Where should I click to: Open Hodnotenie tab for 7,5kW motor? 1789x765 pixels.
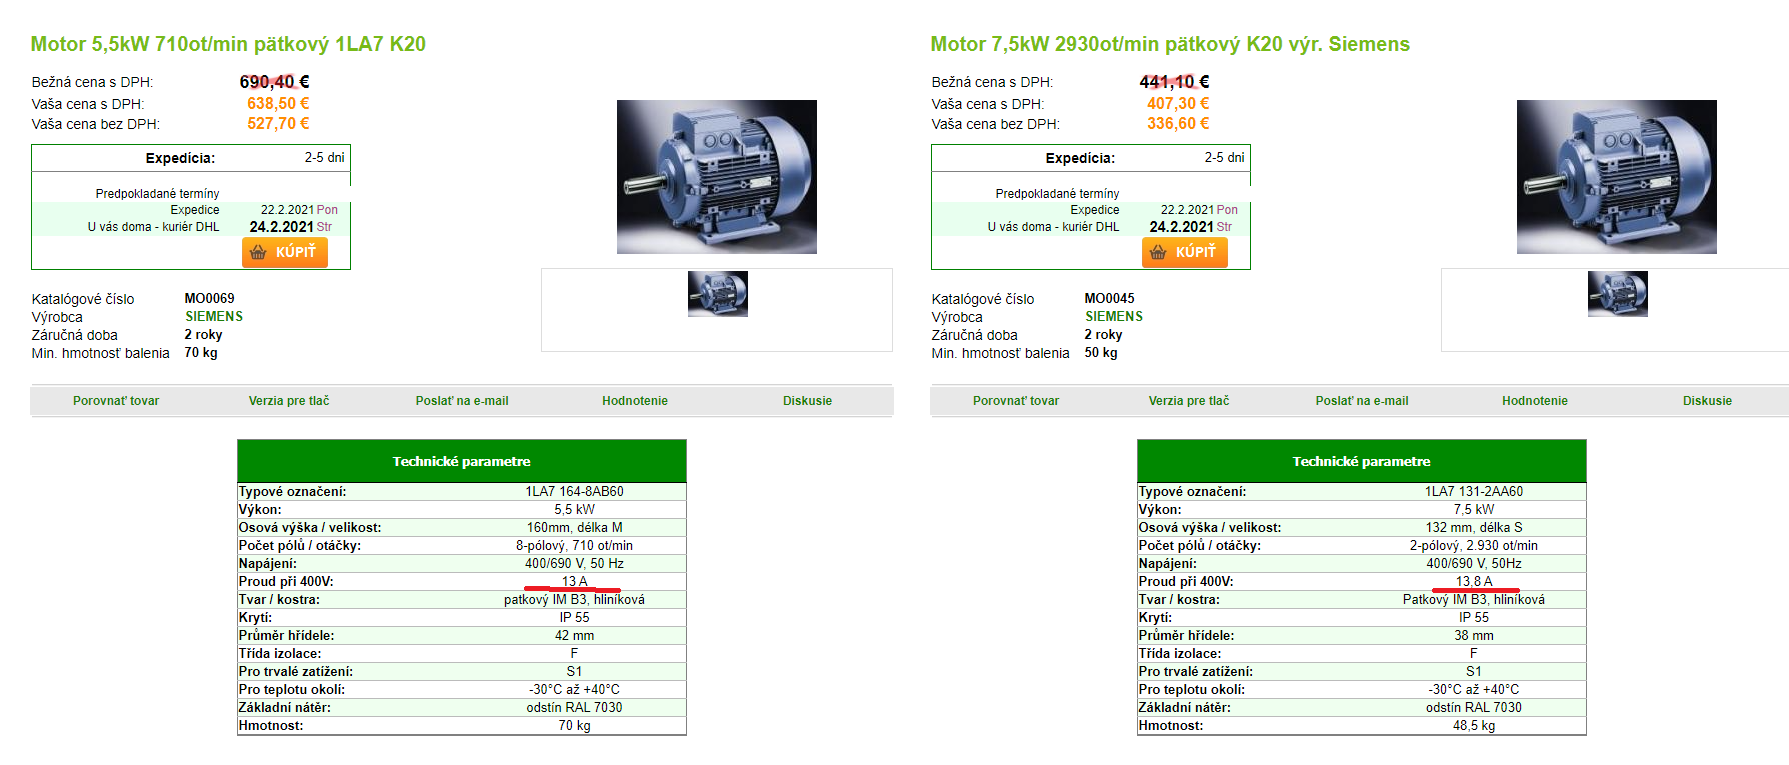1535,401
